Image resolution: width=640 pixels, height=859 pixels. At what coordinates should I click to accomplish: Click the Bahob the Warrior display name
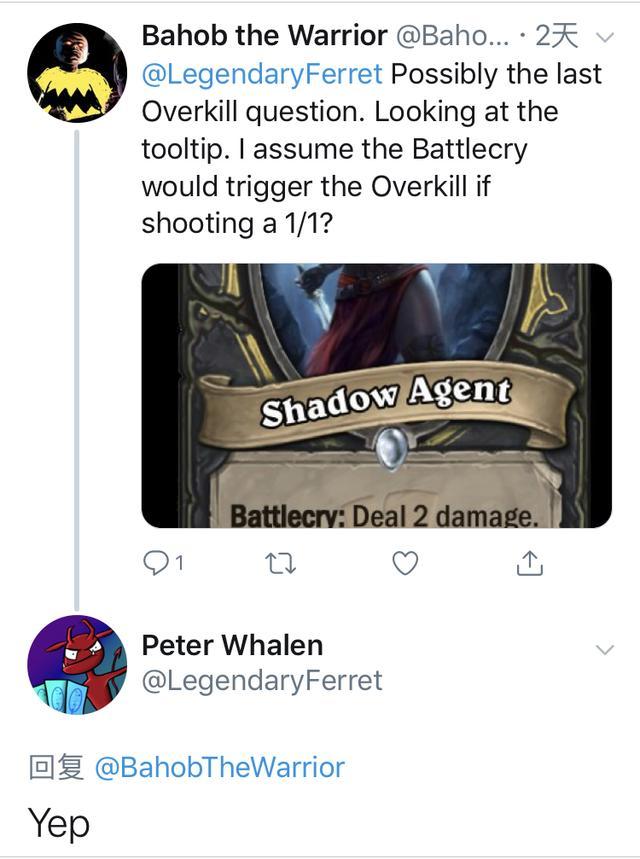tap(264, 36)
